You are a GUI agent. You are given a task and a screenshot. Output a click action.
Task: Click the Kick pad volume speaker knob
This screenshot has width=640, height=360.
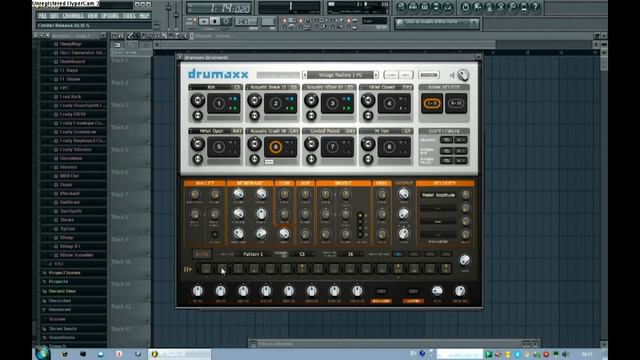pos(198,100)
